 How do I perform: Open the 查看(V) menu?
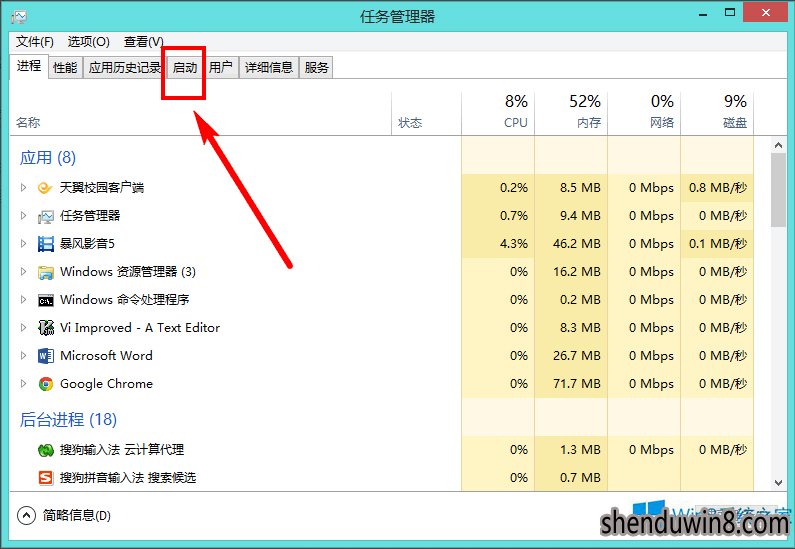[143, 42]
